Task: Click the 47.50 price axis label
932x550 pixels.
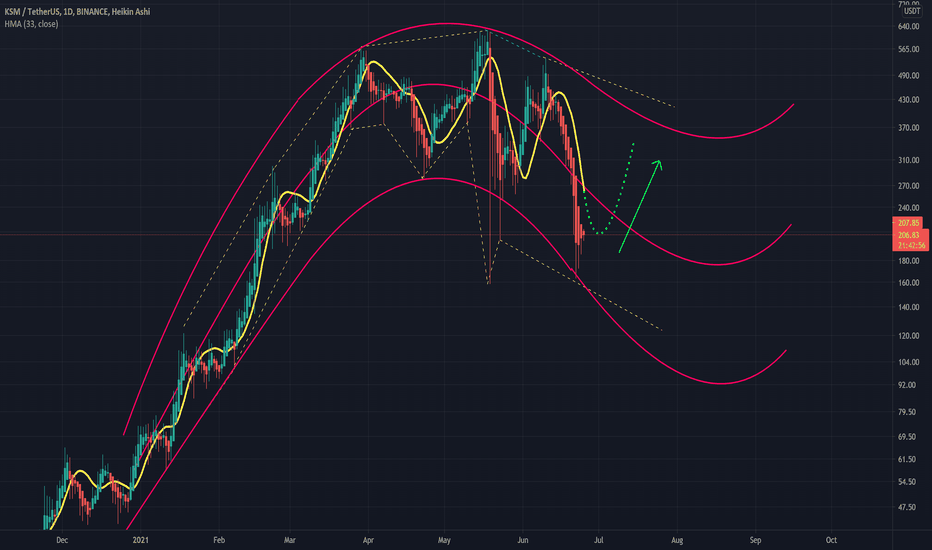Action: (x=907, y=508)
